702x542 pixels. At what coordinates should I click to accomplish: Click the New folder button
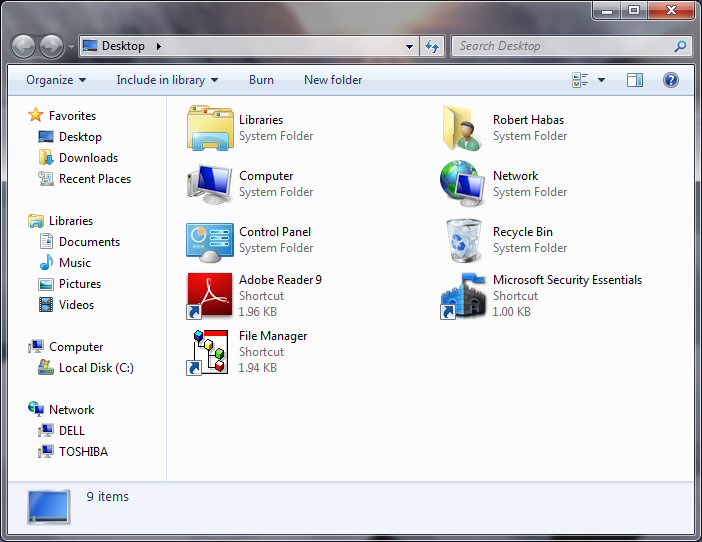pyautogui.click(x=333, y=80)
